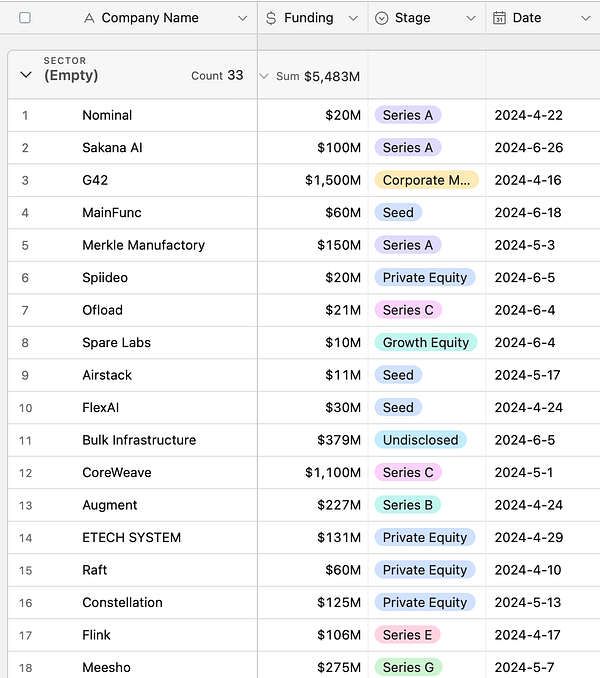Viewport: 600px width, 678px height.
Task: Click the CoreWeave company name cell
Action: [118, 472]
